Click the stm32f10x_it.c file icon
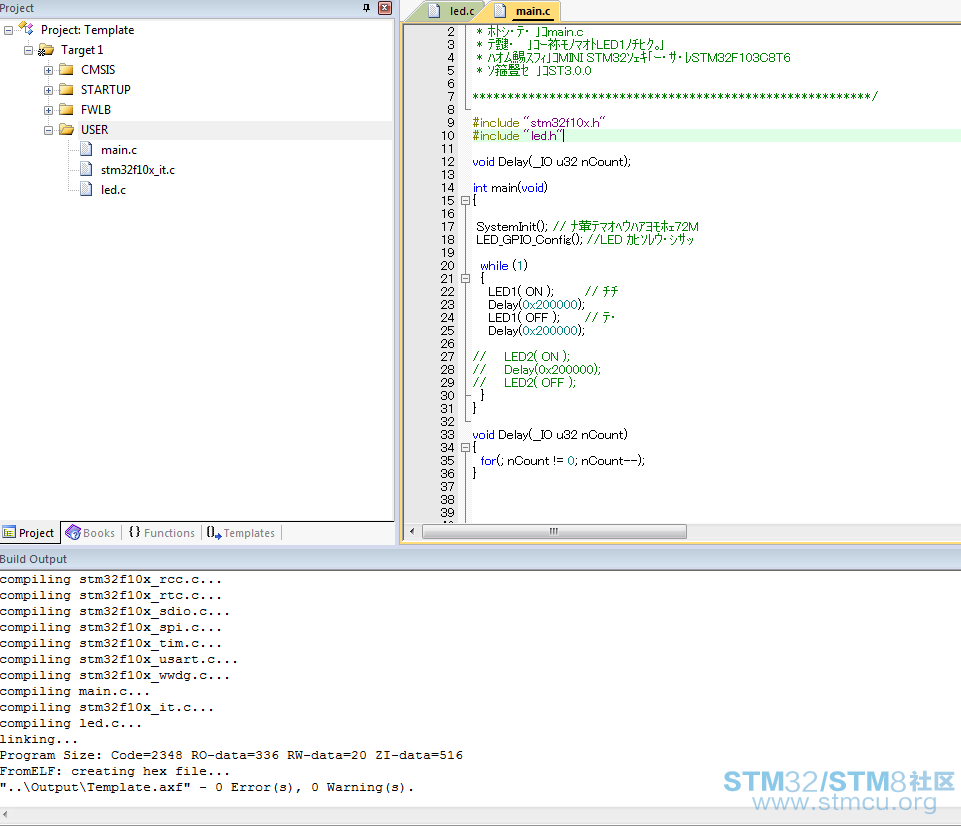 coord(86,170)
